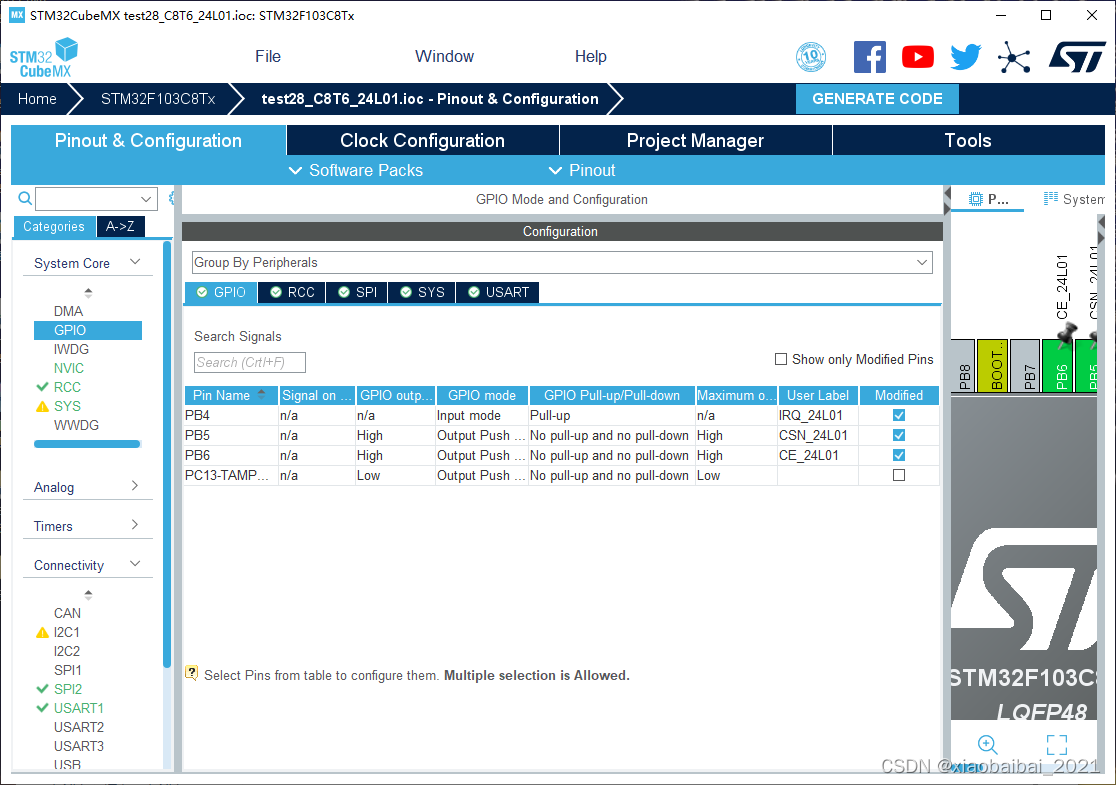1116x785 pixels.
Task: Switch to Project Manager tab
Action: (x=695, y=141)
